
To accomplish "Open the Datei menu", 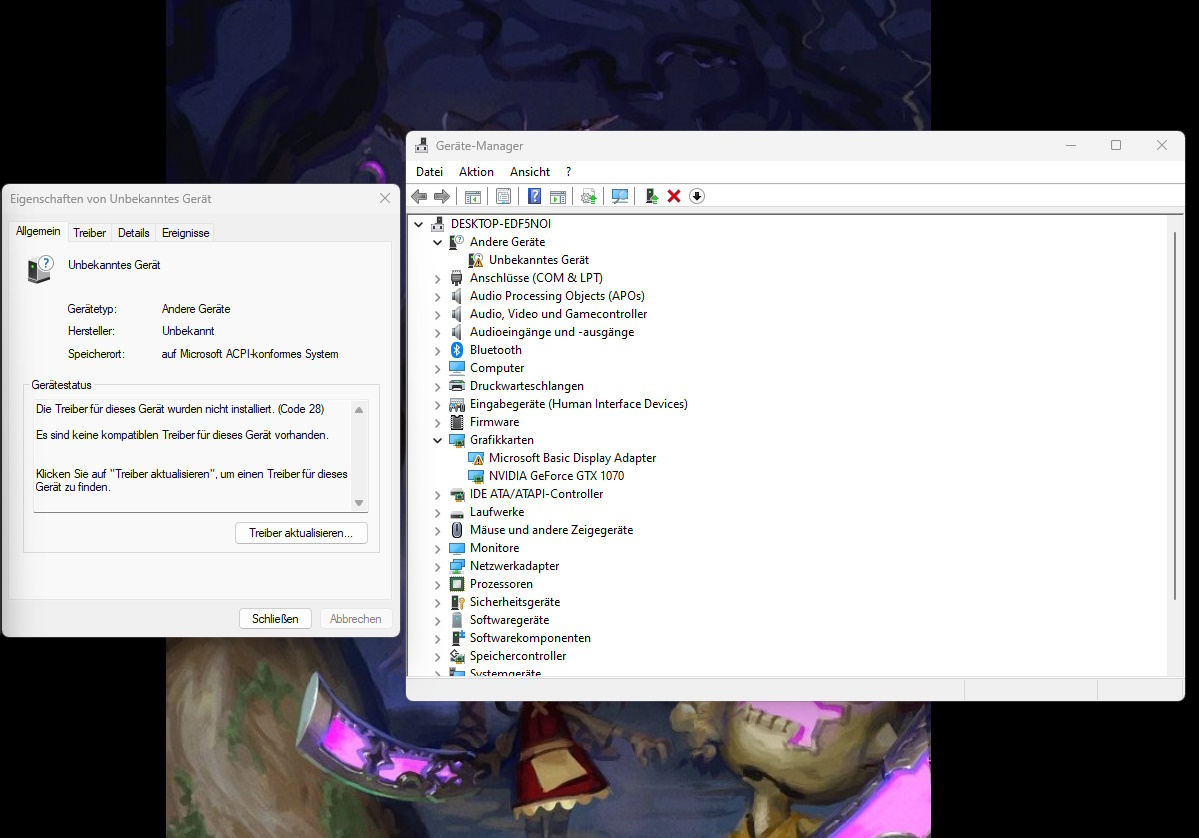I will (x=429, y=172).
